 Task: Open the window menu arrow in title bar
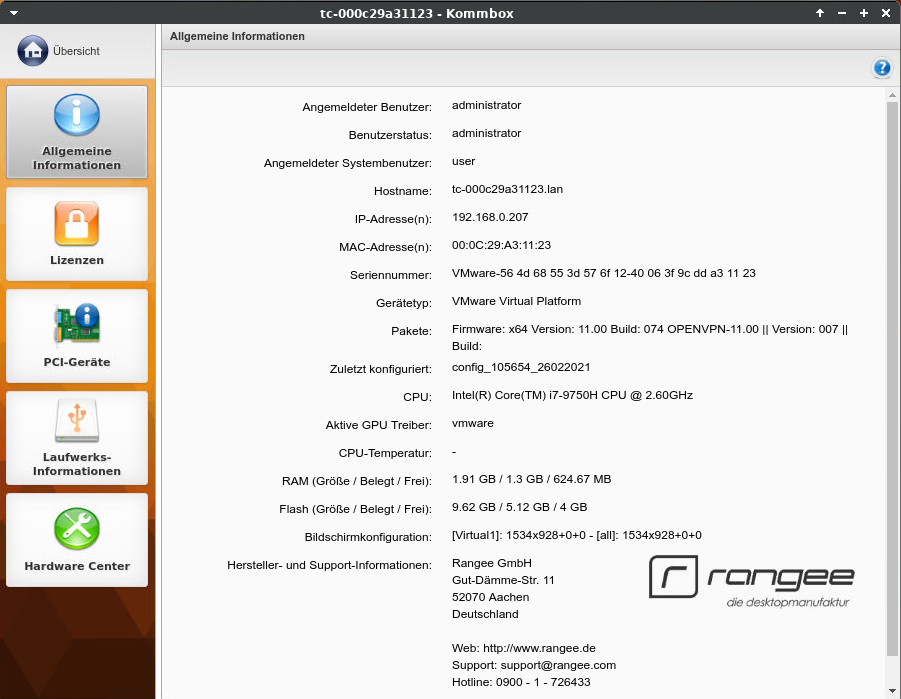coord(14,13)
